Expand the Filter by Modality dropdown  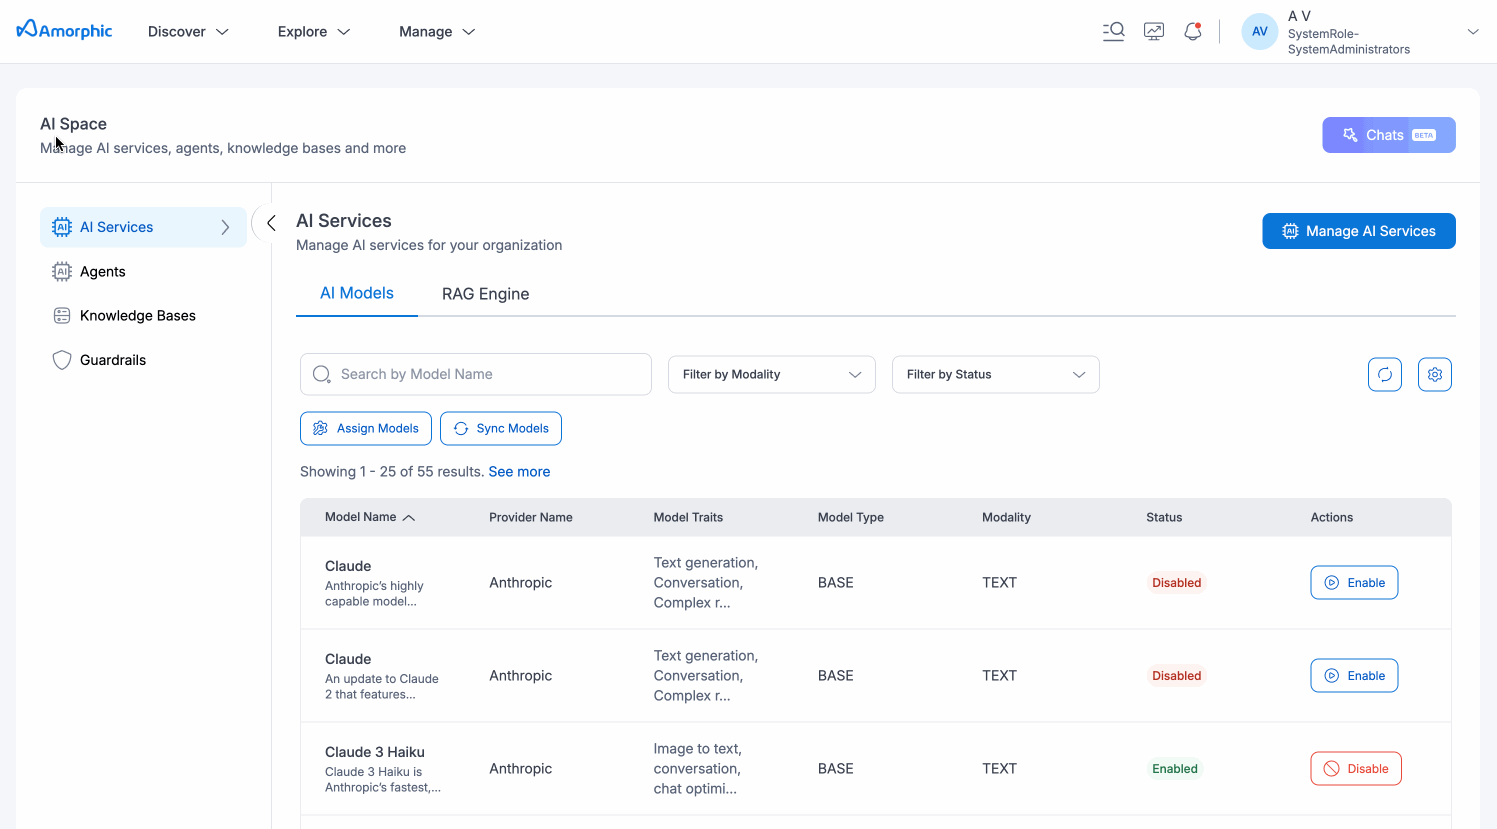(x=771, y=374)
